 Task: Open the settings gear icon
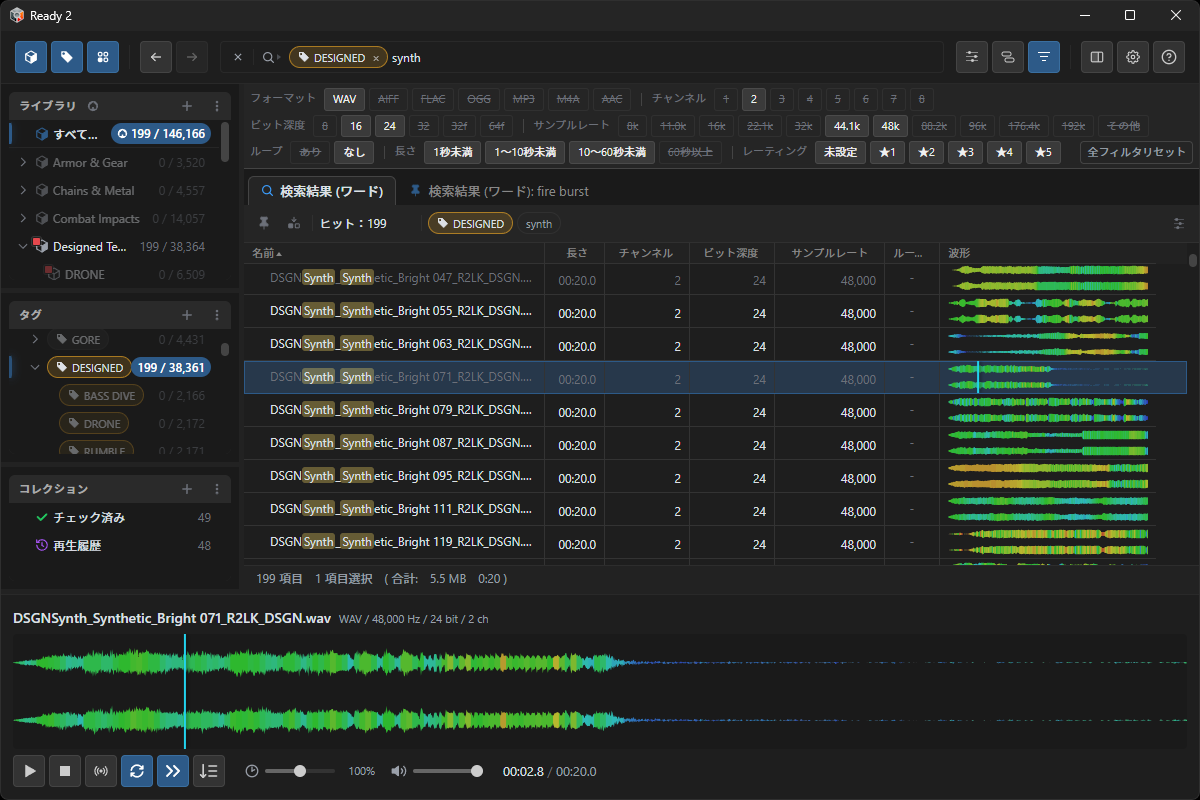pos(1133,57)
